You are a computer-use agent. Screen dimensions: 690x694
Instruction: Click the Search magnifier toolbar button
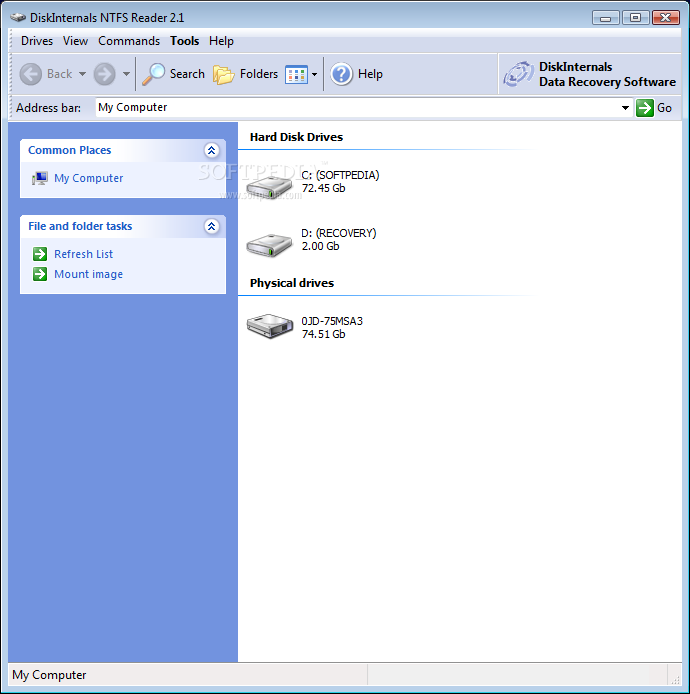click(x=173, y=74)
